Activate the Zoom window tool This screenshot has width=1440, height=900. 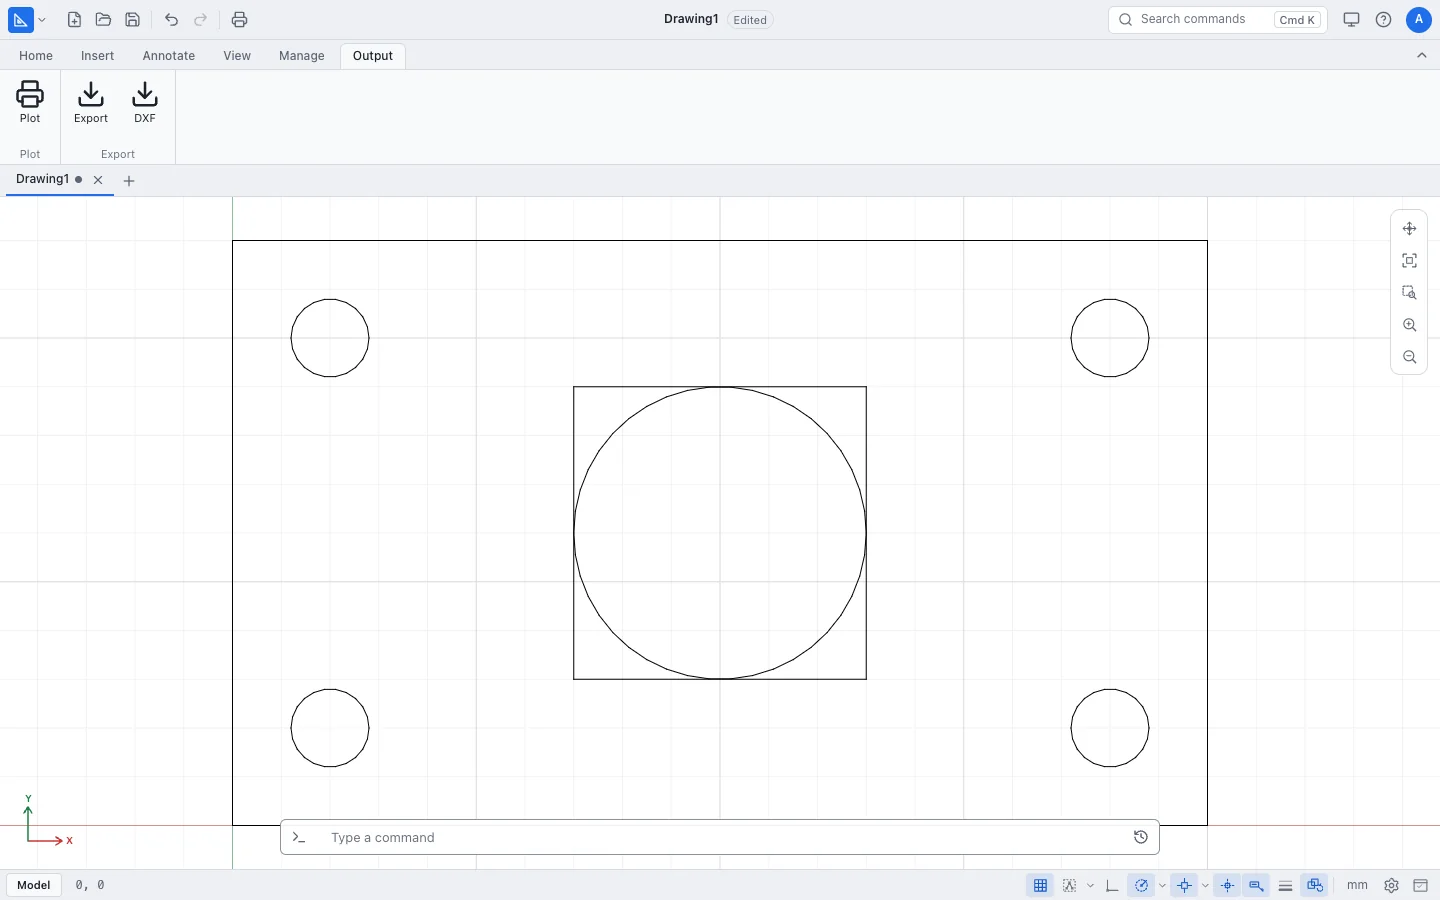(x=1410, y=293)
